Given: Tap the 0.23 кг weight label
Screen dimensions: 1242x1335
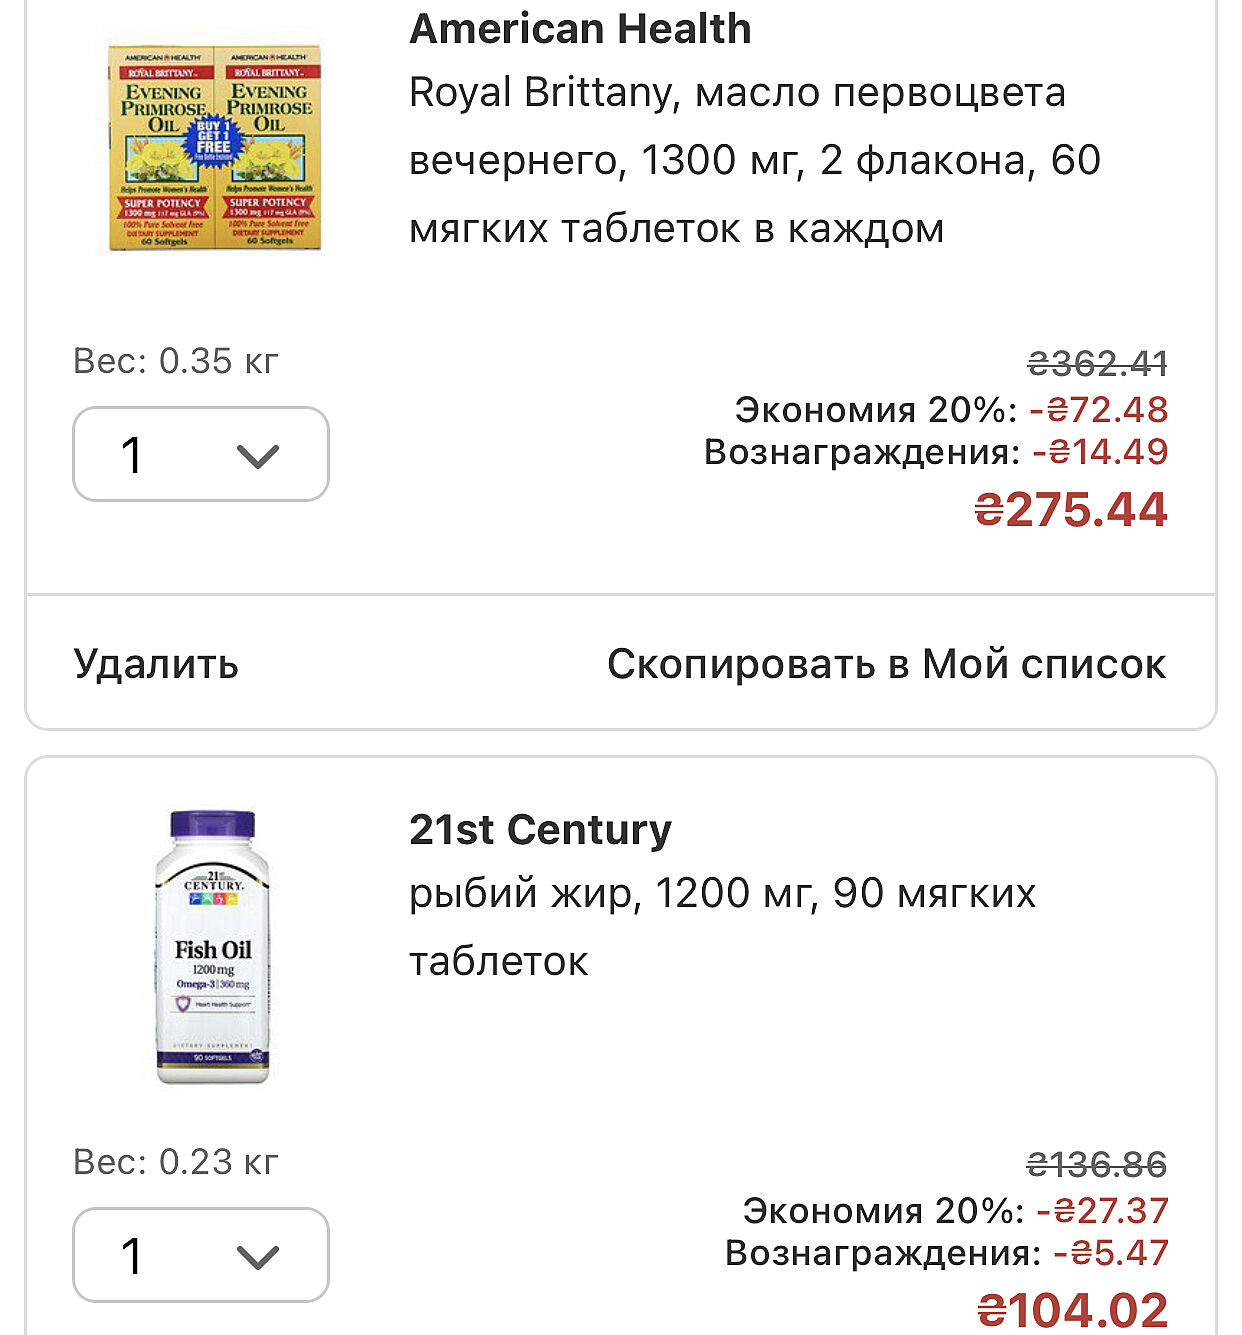Looking at the screenshot, I should coord(176,1162).
